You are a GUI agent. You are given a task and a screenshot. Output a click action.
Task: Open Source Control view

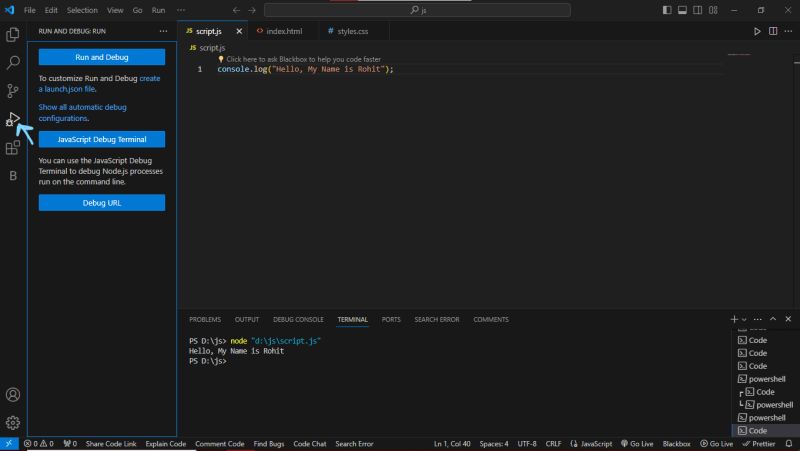(x=13, y=91)
